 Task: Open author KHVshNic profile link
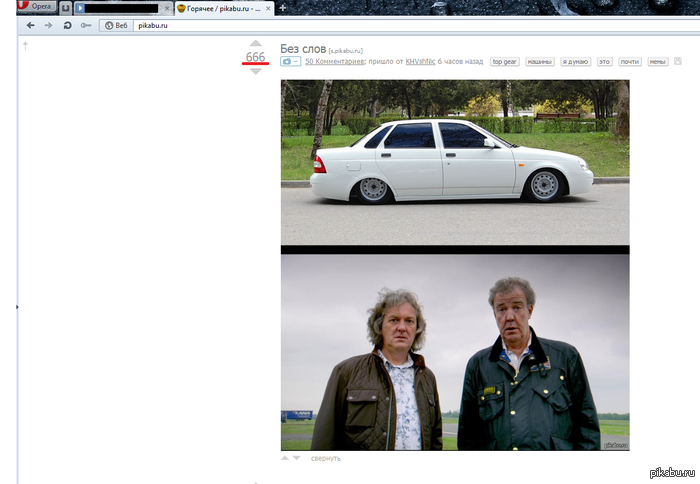click(x=420, y=62)
